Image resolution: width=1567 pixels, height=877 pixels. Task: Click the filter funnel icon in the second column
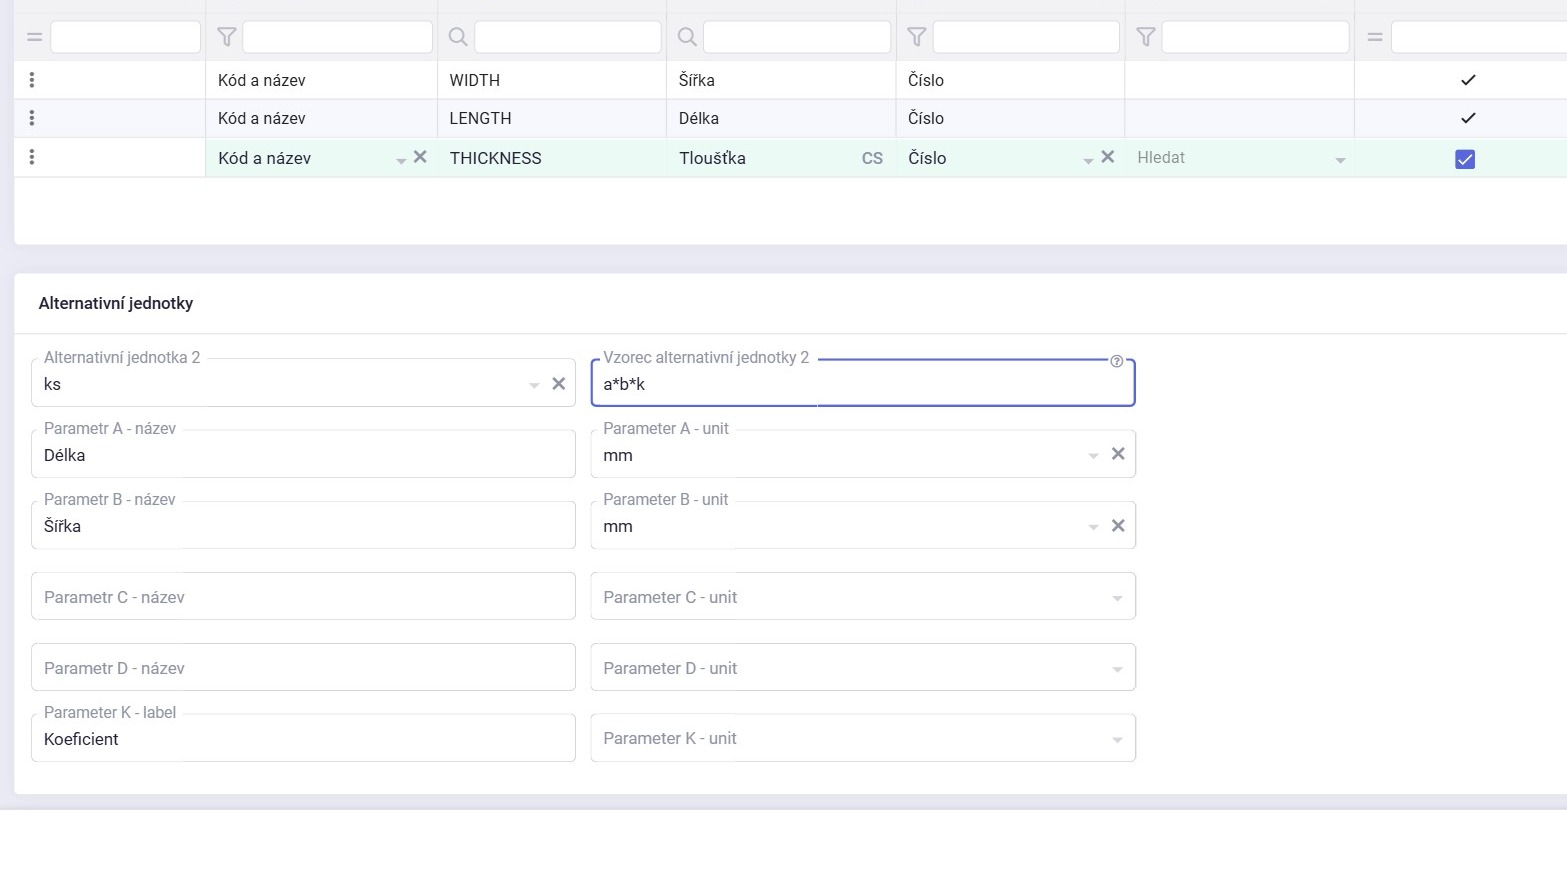[227, 37]
